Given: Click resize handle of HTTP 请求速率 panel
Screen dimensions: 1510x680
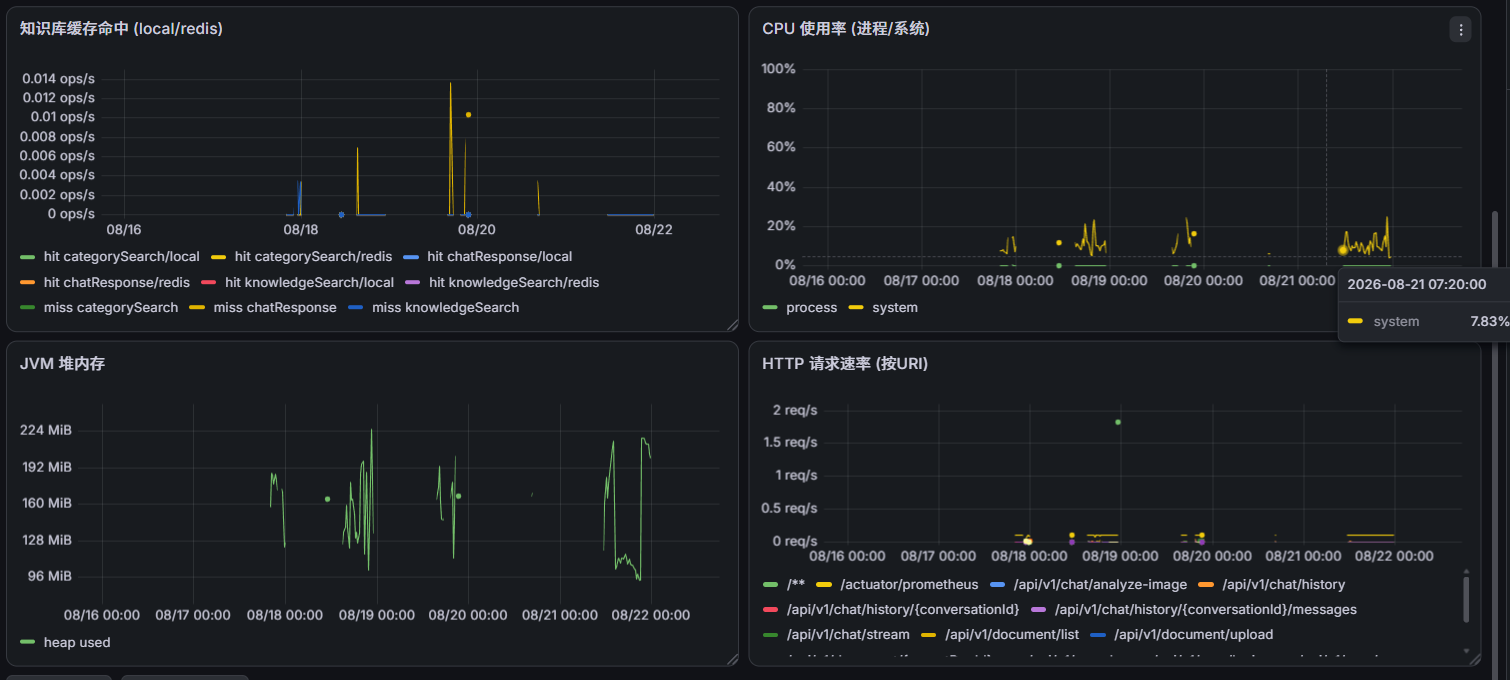Looking at the screenshot, I should point(1473,659).
